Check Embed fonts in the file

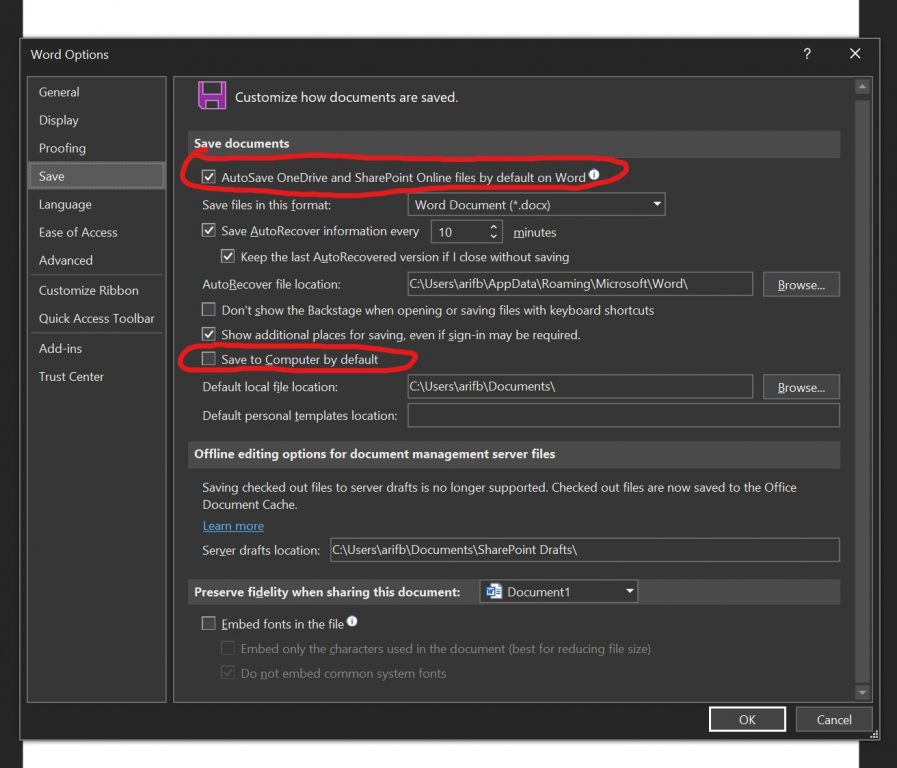point(209,624)
